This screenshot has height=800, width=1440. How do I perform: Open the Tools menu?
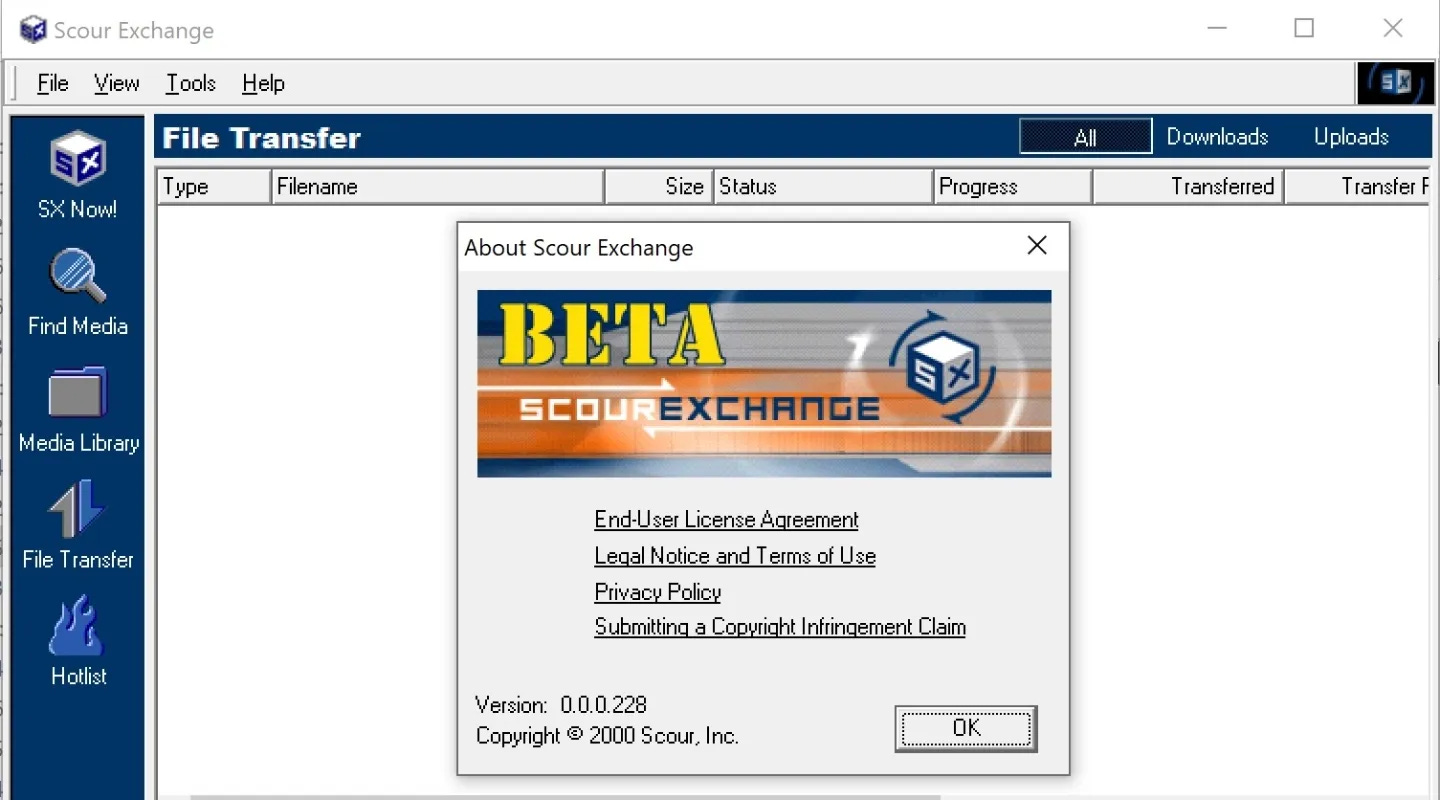pyautogui.click(x=191, y=83)
